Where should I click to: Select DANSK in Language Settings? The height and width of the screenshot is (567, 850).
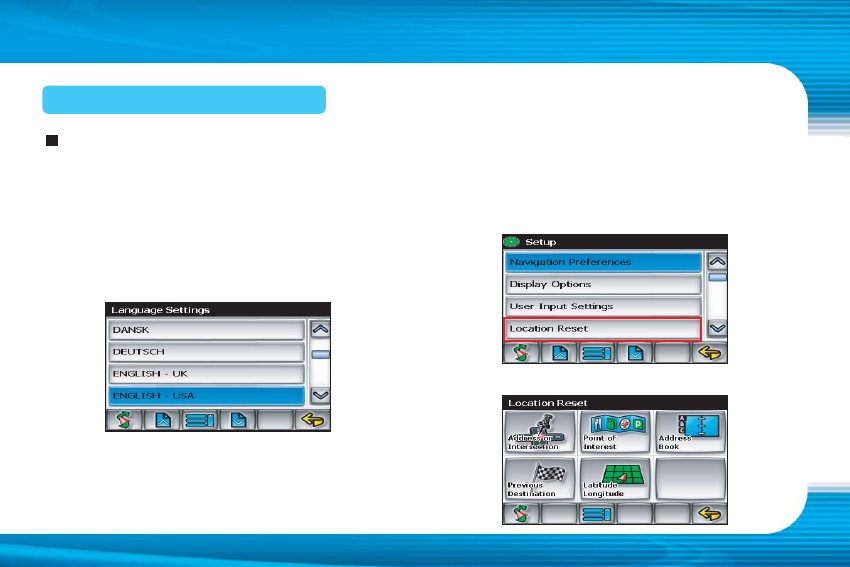(x=207, y=330)
